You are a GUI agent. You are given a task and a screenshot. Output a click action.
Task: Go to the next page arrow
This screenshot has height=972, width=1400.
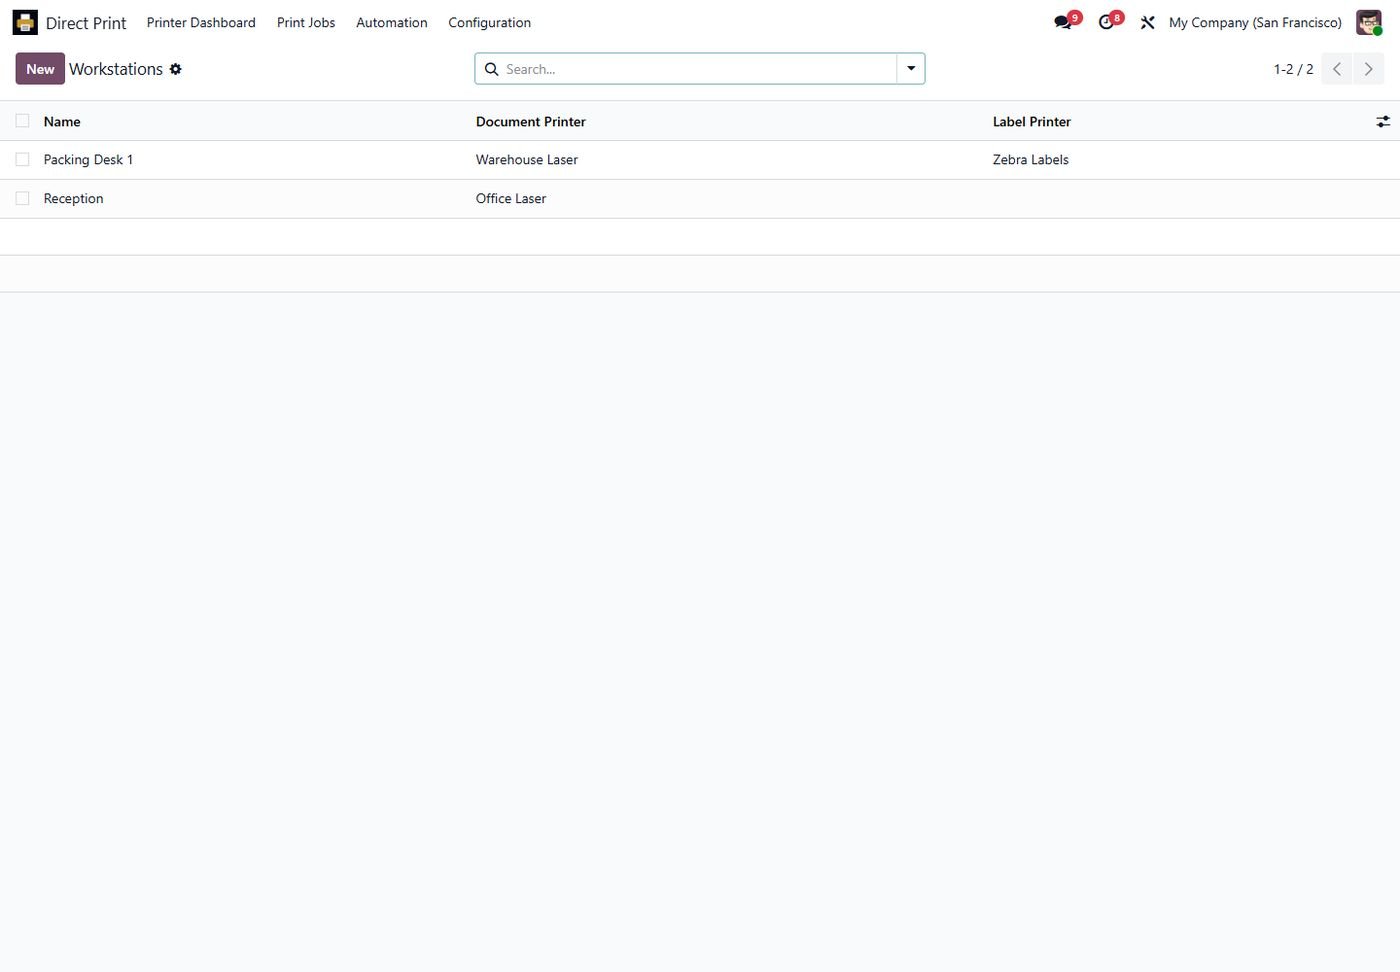(1368, 69)
